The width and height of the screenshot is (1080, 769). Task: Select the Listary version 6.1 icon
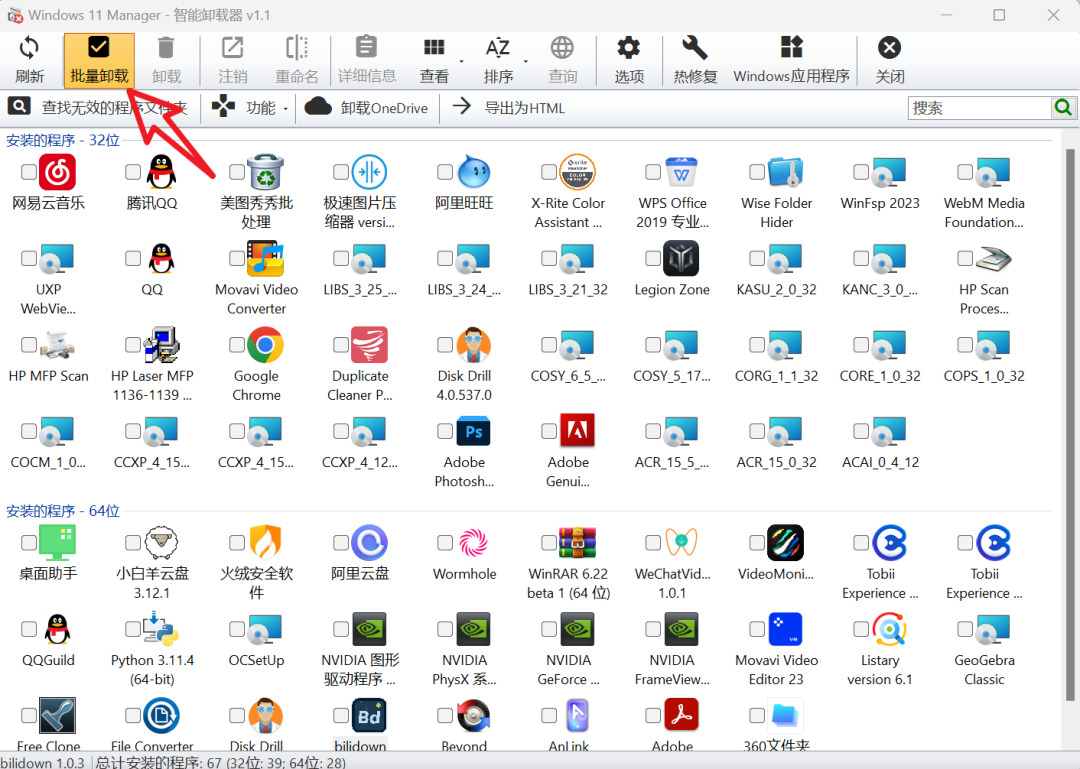pyautogui.click(x=889, y=629)
